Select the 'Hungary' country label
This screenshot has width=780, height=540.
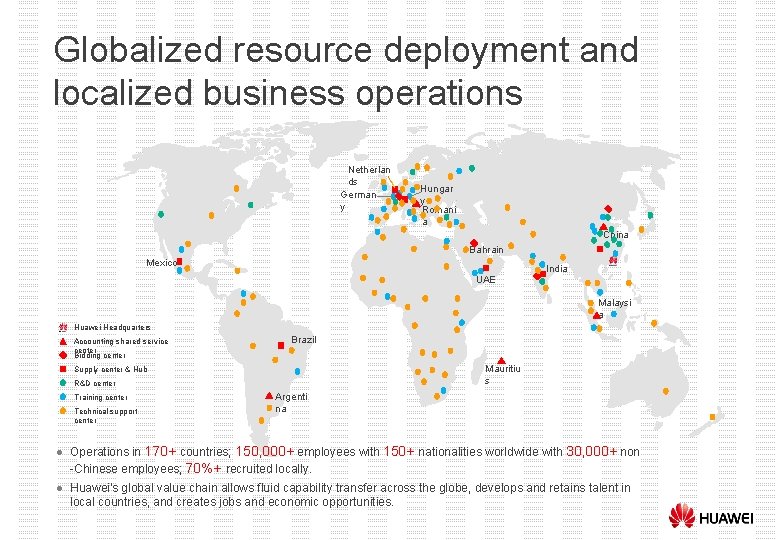tap(437, 194)
